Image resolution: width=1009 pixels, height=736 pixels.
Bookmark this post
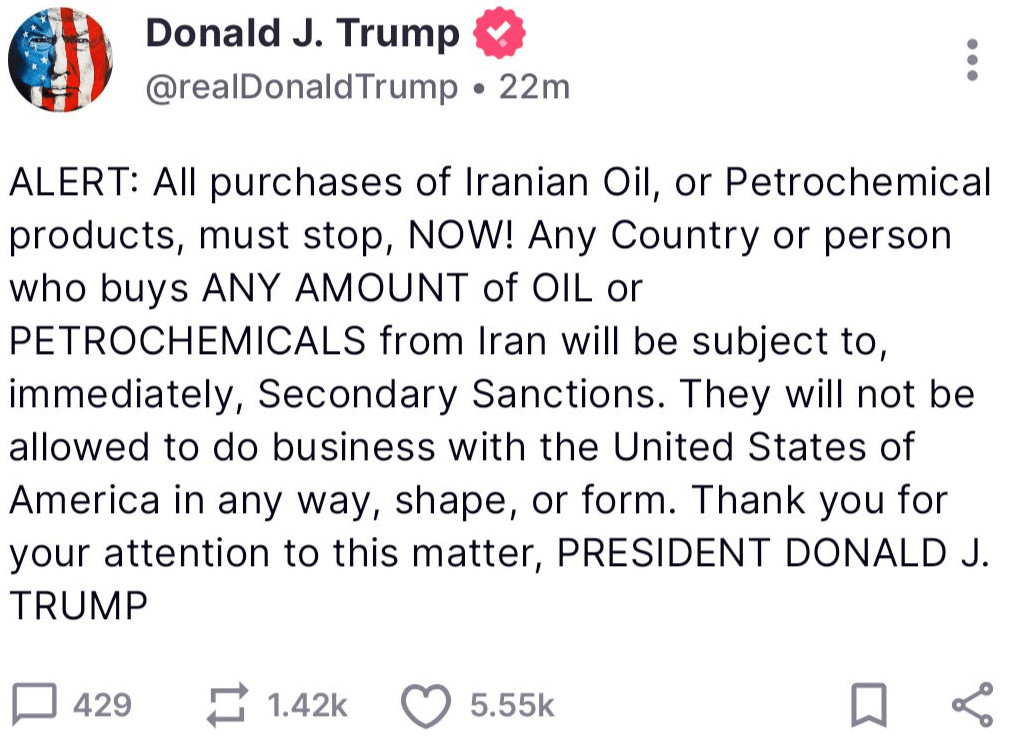pyautogui.click(x=868, y=706)
